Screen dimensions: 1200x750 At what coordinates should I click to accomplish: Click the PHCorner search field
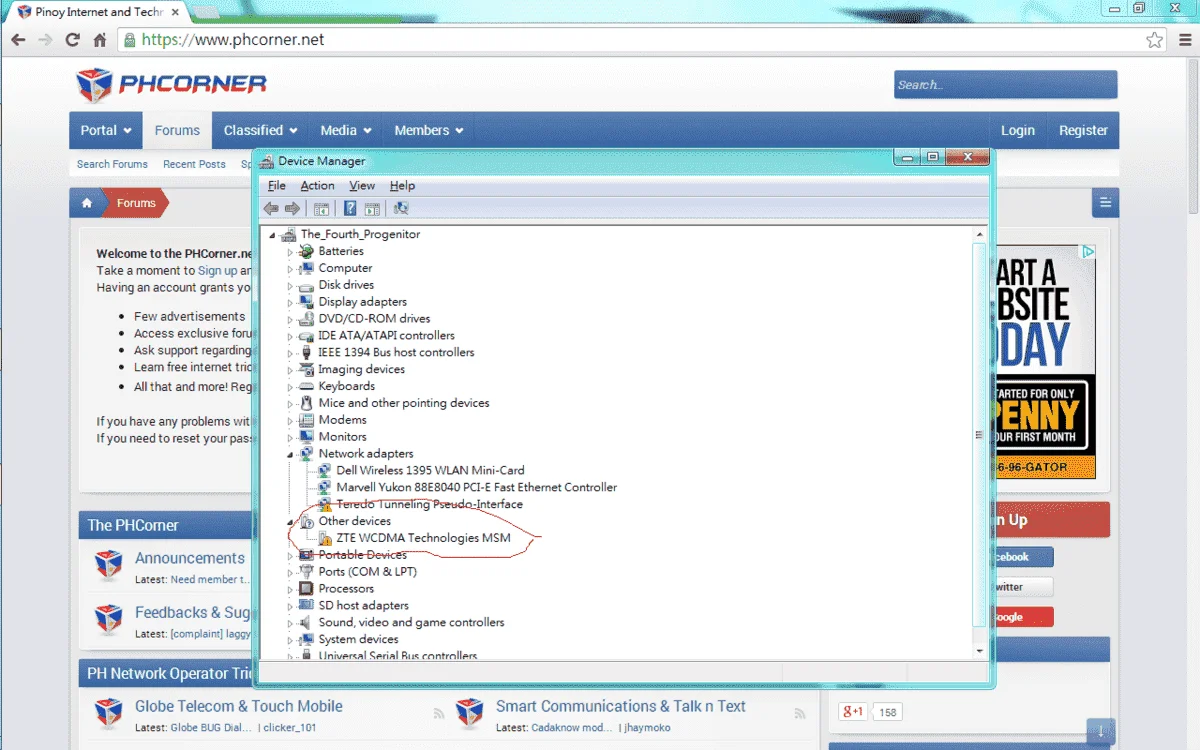coord(1005,85)
